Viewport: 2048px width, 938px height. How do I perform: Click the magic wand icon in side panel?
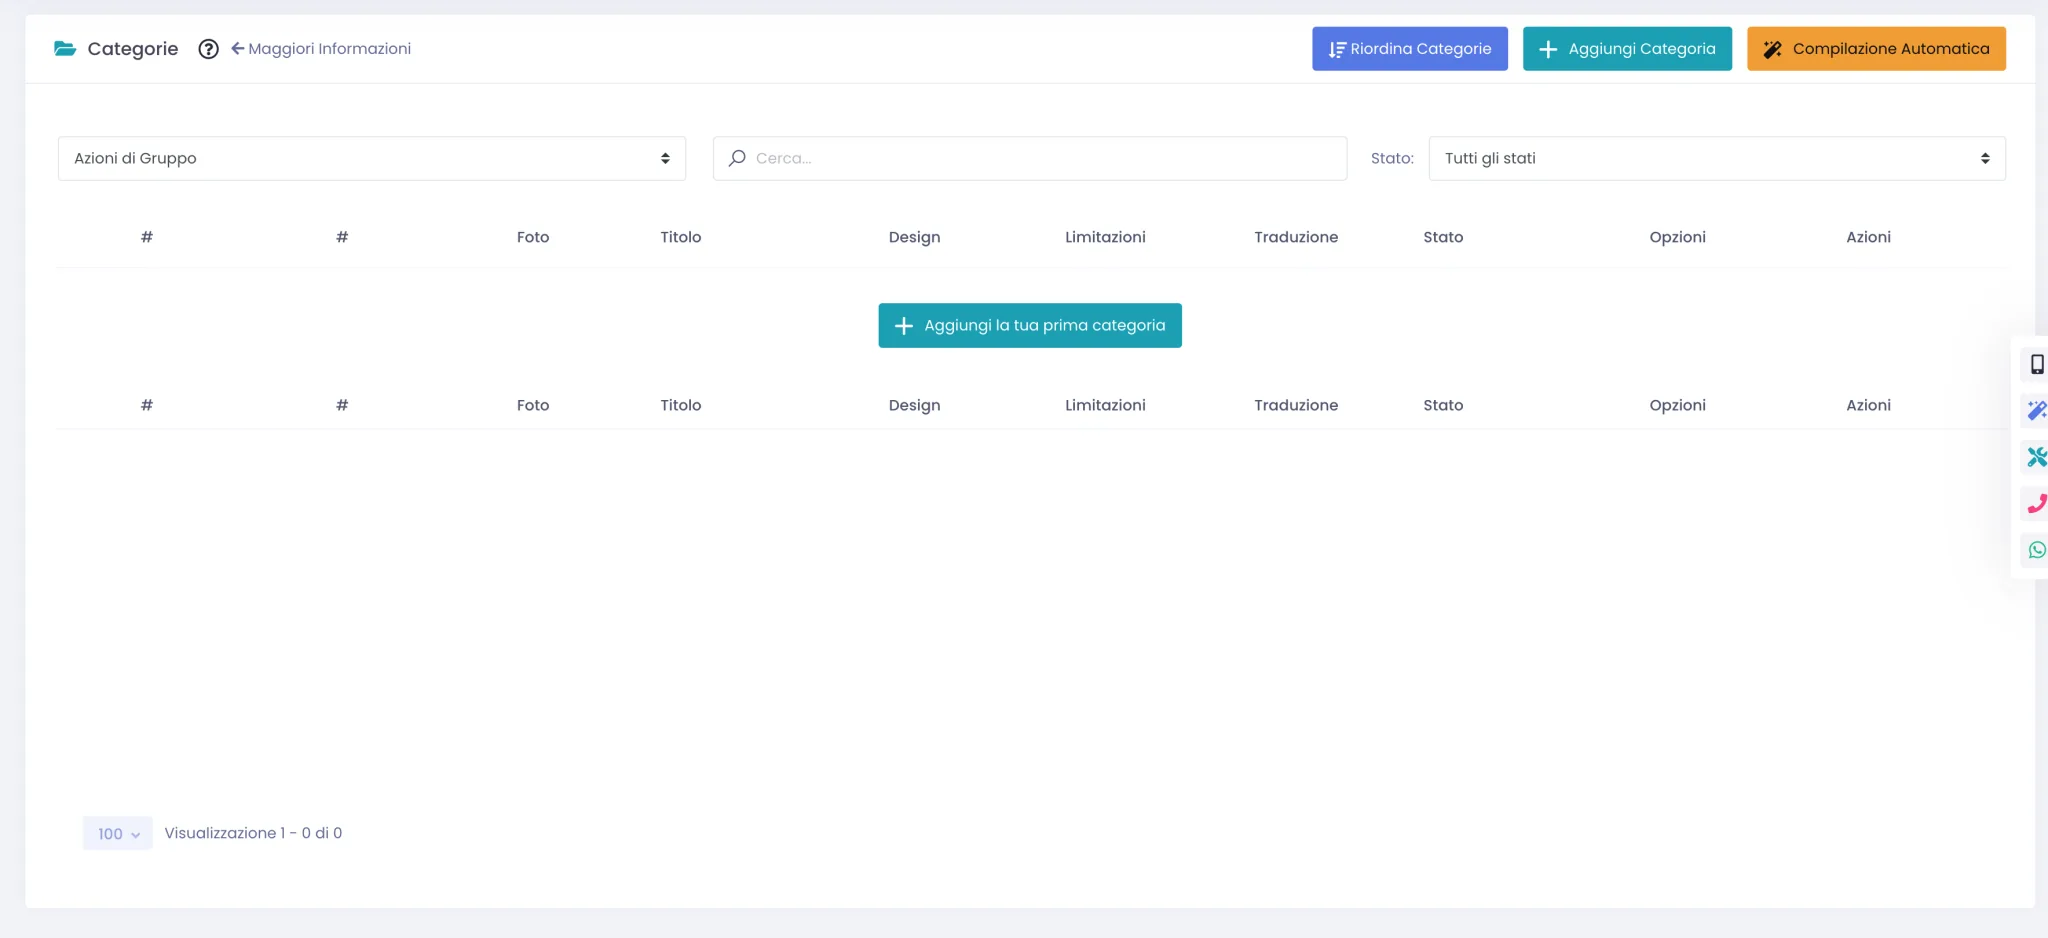coord(2036,410)
